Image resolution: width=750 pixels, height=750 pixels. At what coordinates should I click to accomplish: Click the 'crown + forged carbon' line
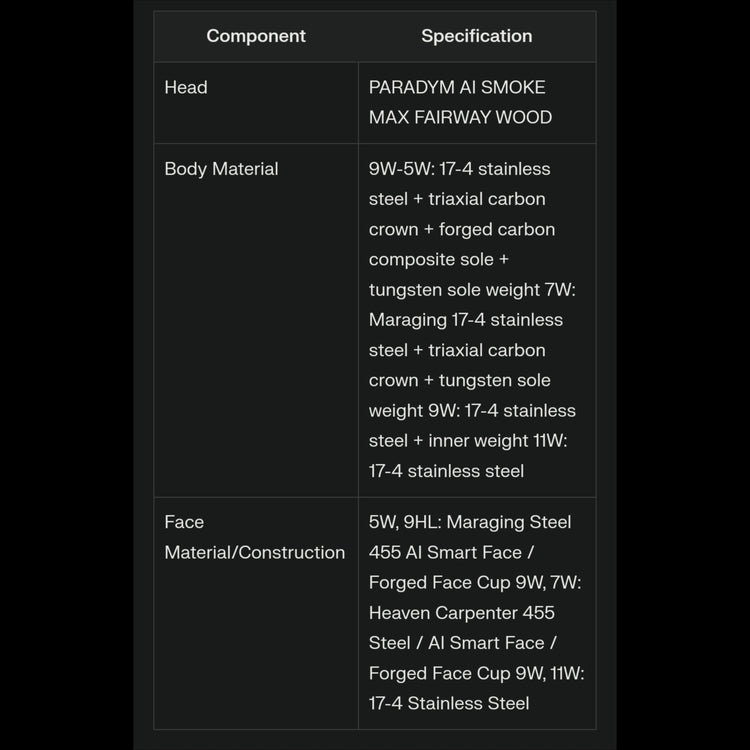tap(461, 229)
